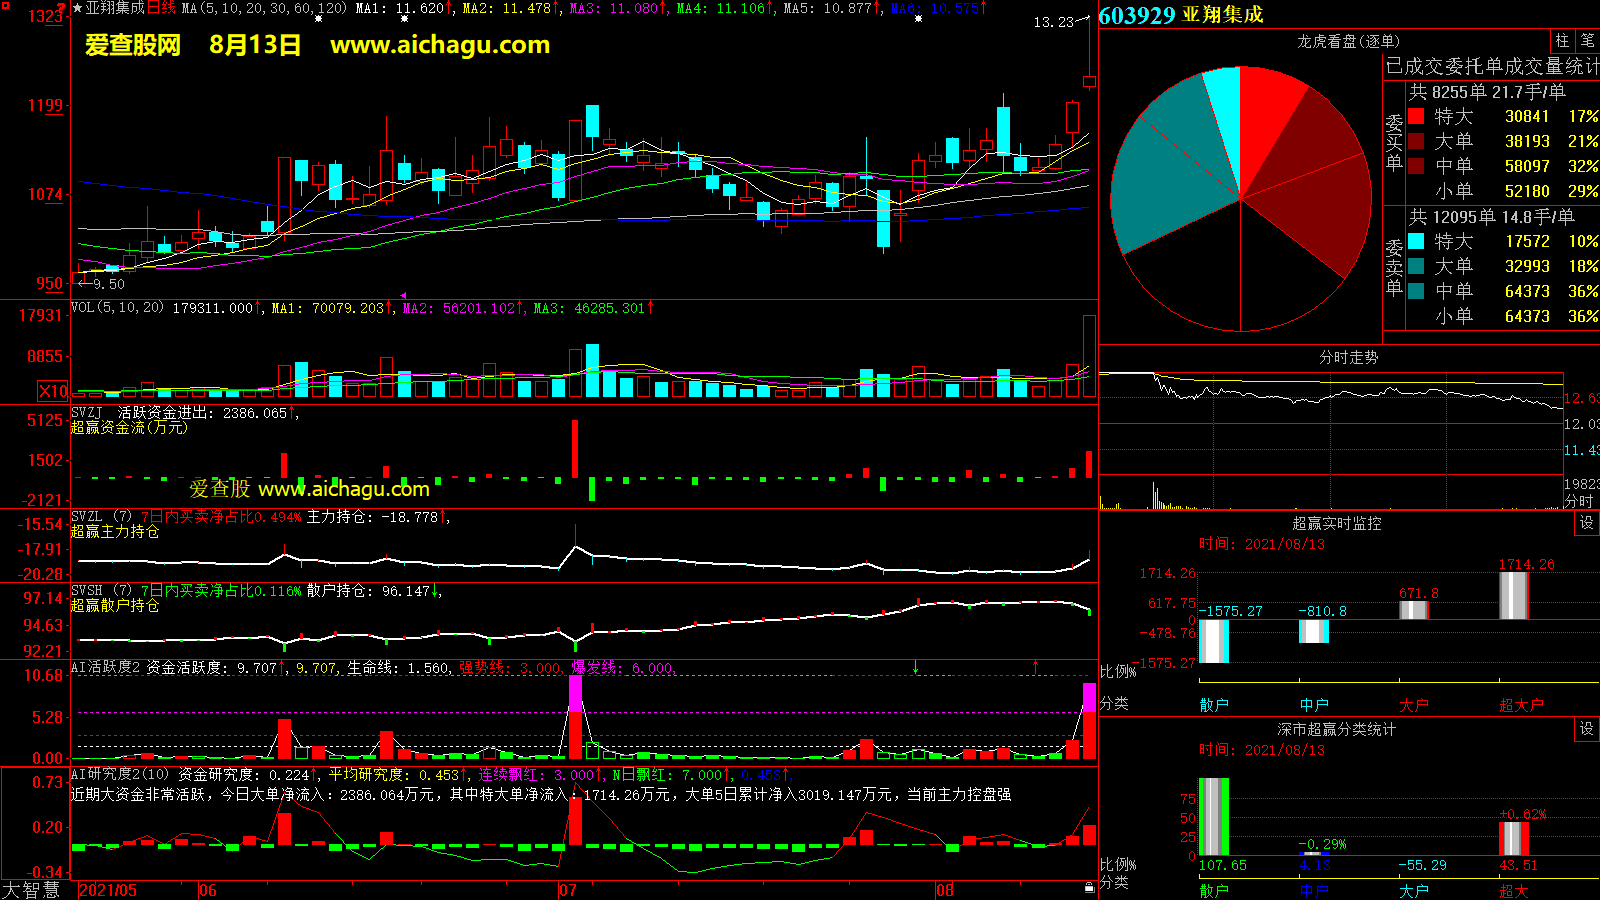
Task: Select the 散户 category in 超赢实时监控
Action: (1214, 705)
